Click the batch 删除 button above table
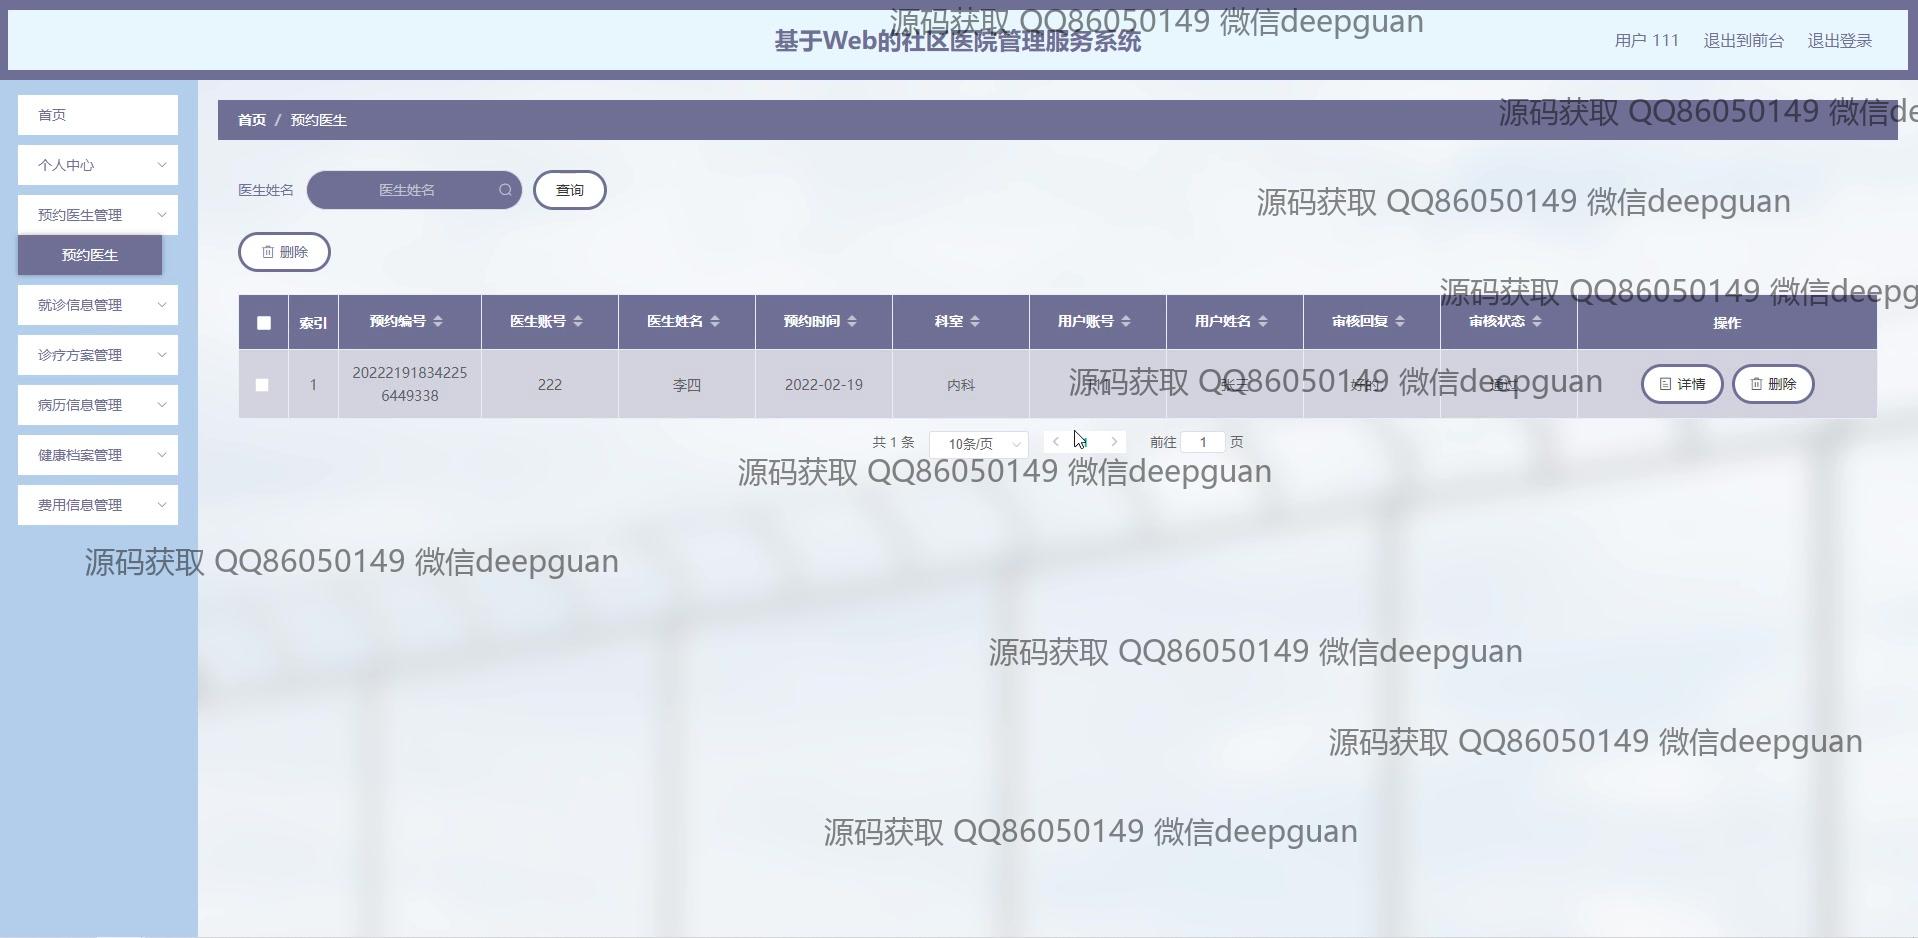This screenshot has height=938, width=1918. 284,252
